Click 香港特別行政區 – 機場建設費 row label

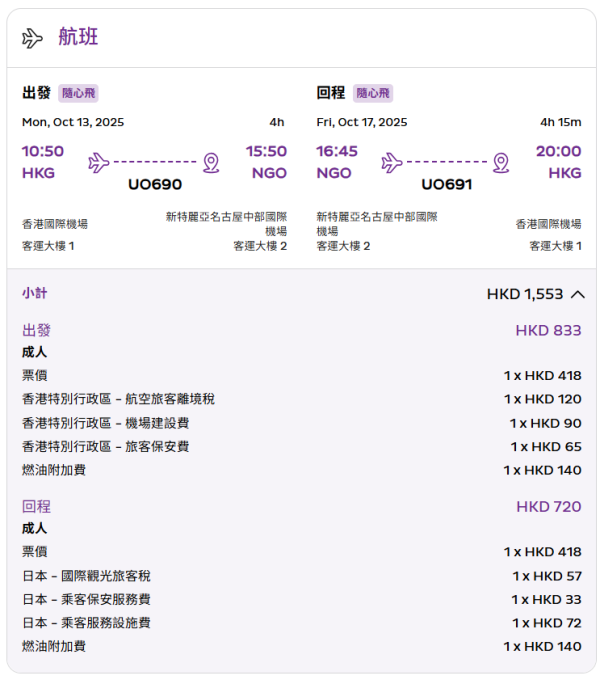point(106,423)
